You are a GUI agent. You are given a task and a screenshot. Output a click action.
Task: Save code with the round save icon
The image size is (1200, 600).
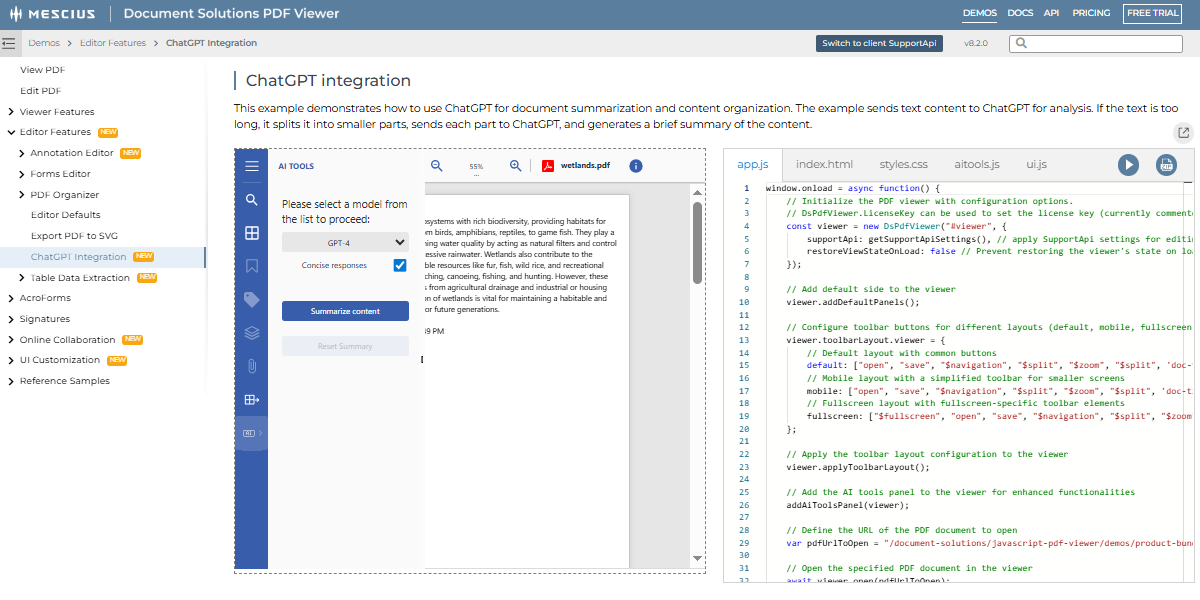[x=1166, y=165]
